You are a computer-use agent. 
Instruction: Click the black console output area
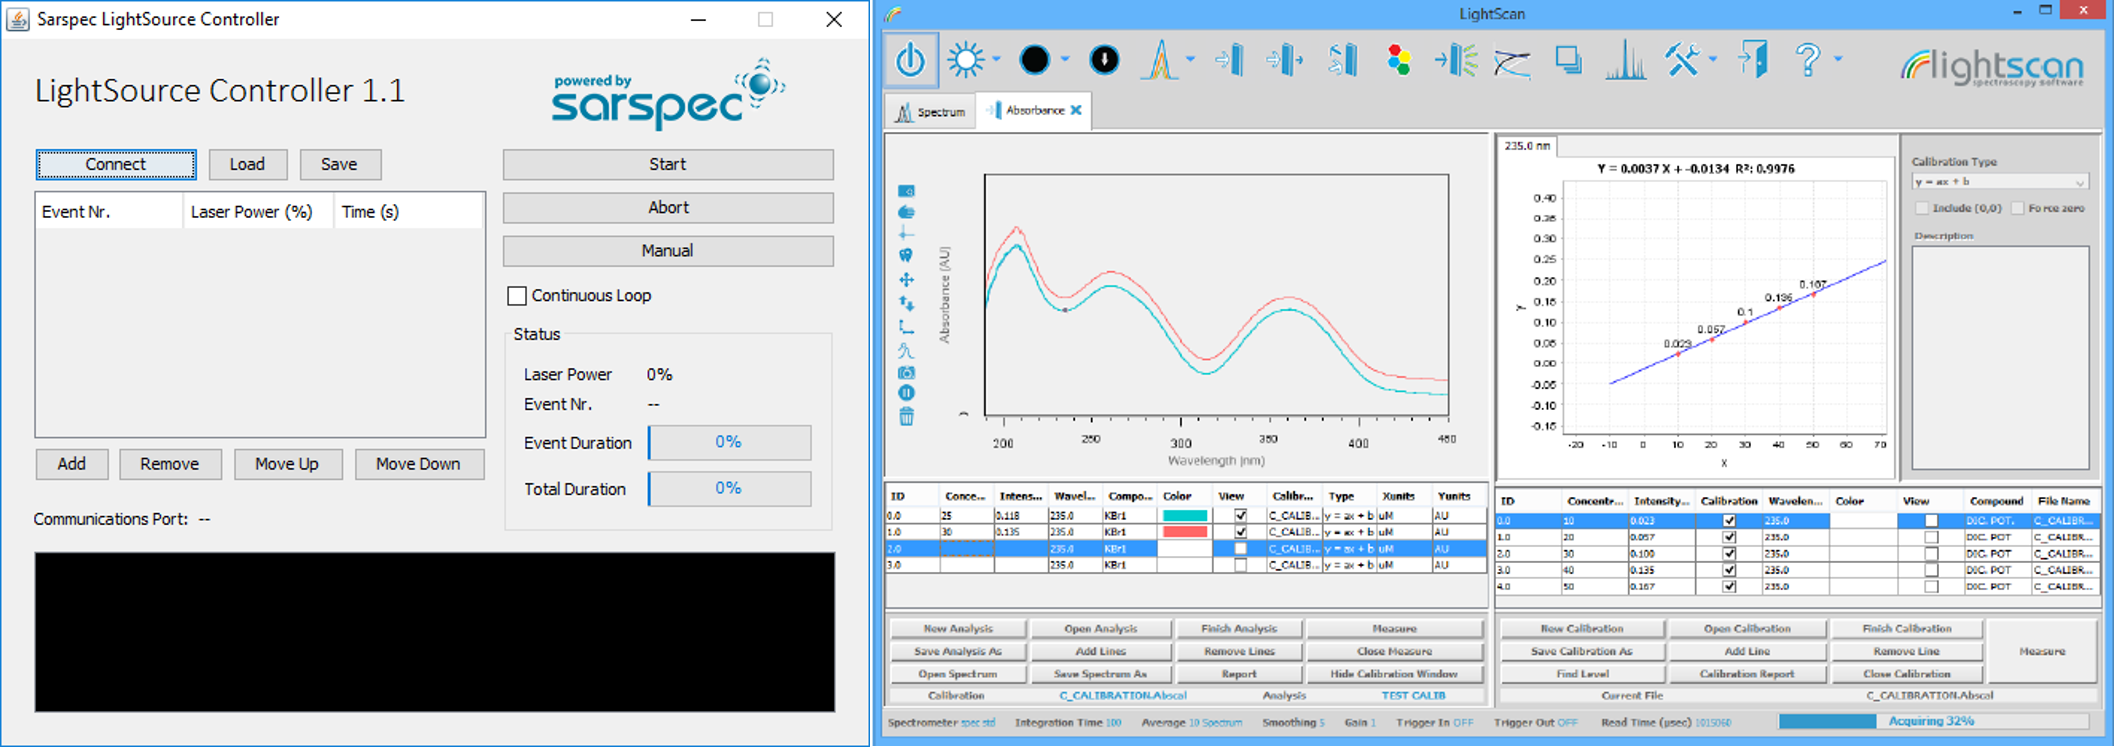click(435, 632)
